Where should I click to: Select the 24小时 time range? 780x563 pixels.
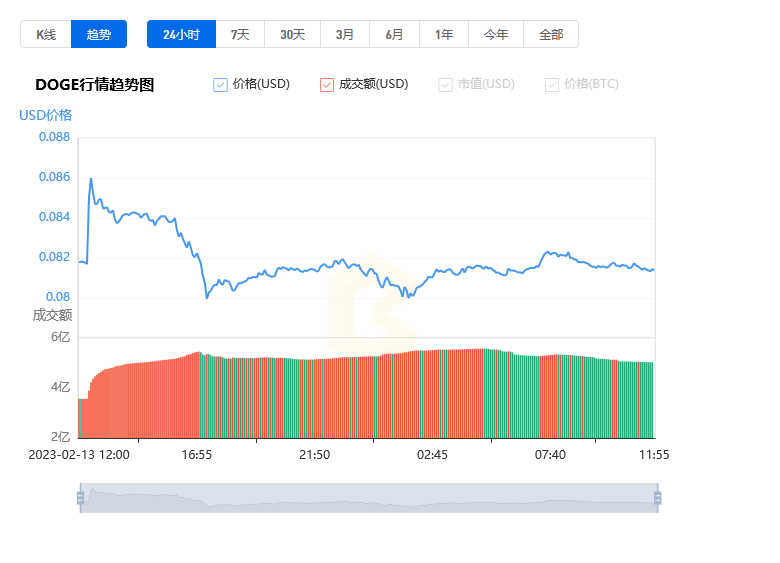coord(181,34)
